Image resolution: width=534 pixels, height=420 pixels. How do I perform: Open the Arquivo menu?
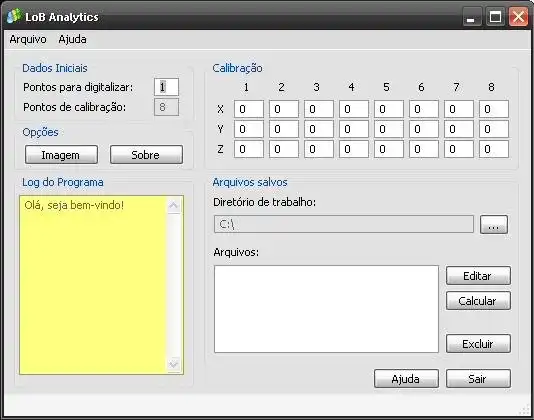[28, 40]
